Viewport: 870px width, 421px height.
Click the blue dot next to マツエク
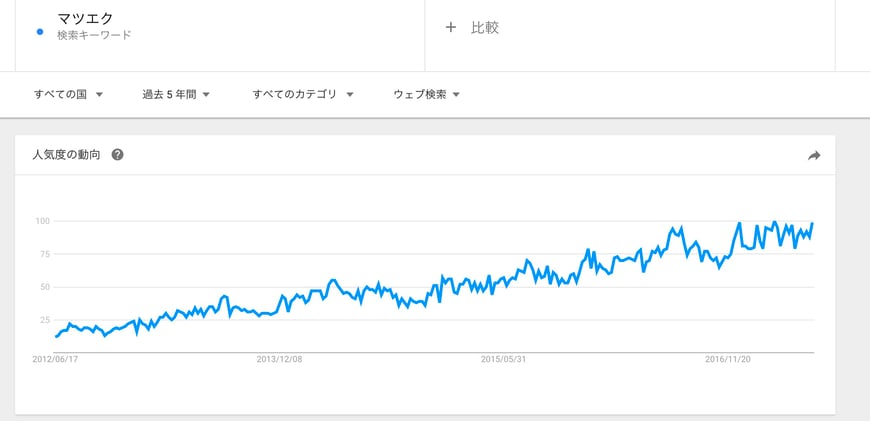click(39, 31)
